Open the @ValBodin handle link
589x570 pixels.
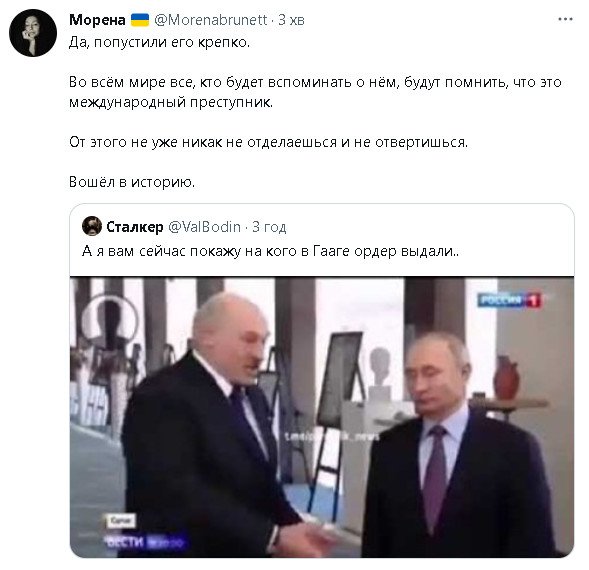click(204, 227)
